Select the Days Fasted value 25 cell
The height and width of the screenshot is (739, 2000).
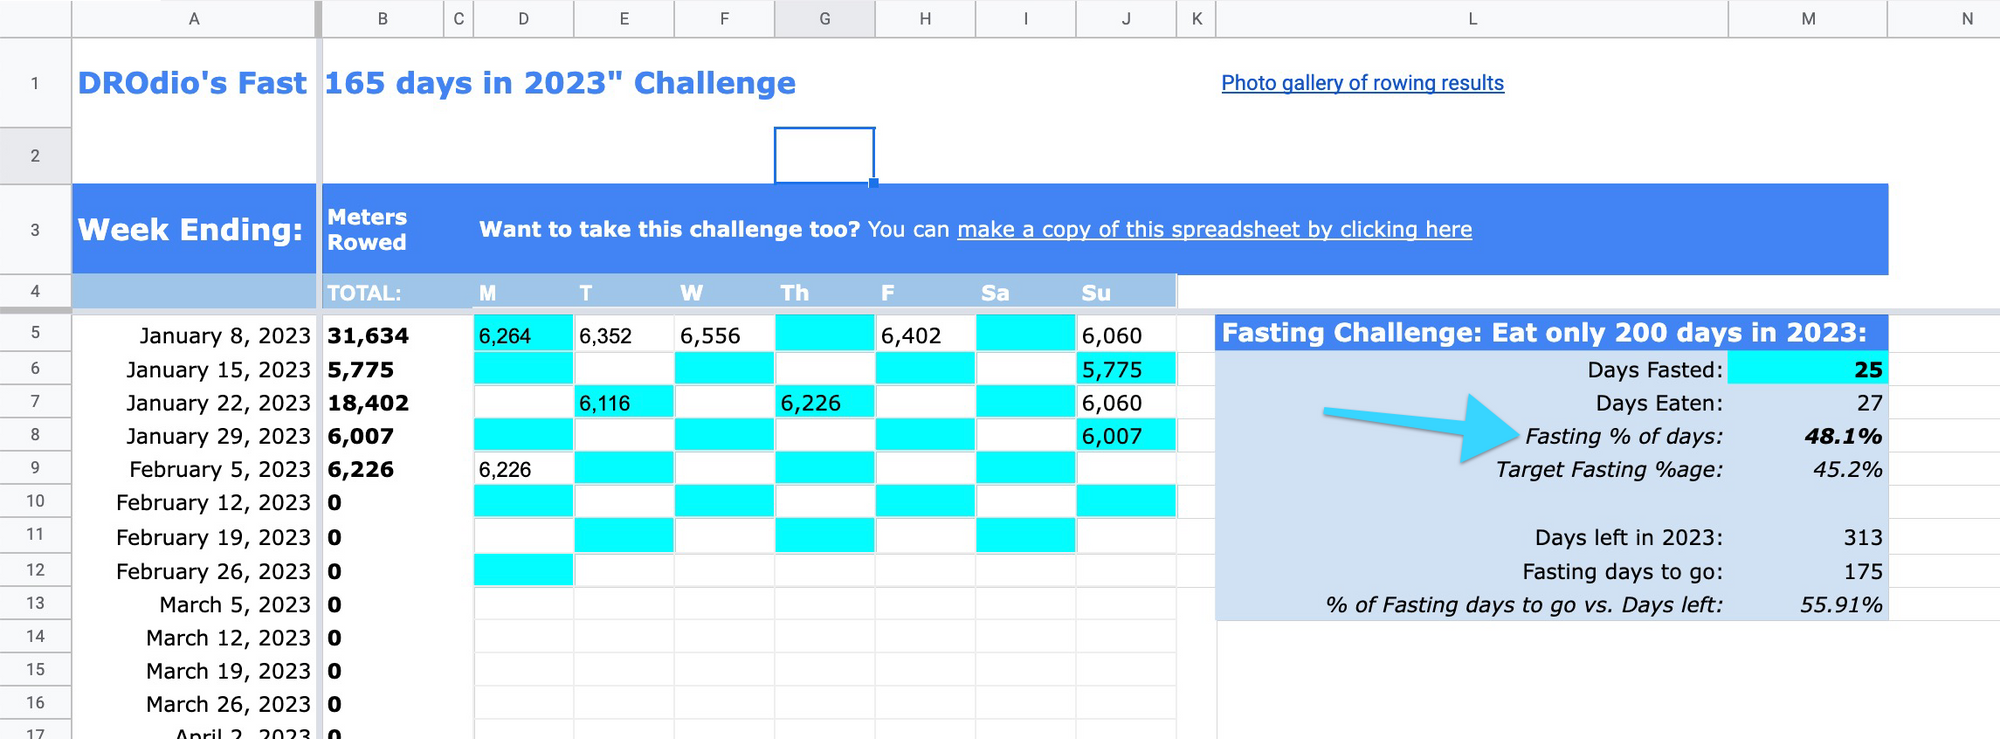[x=1807, y=369]
